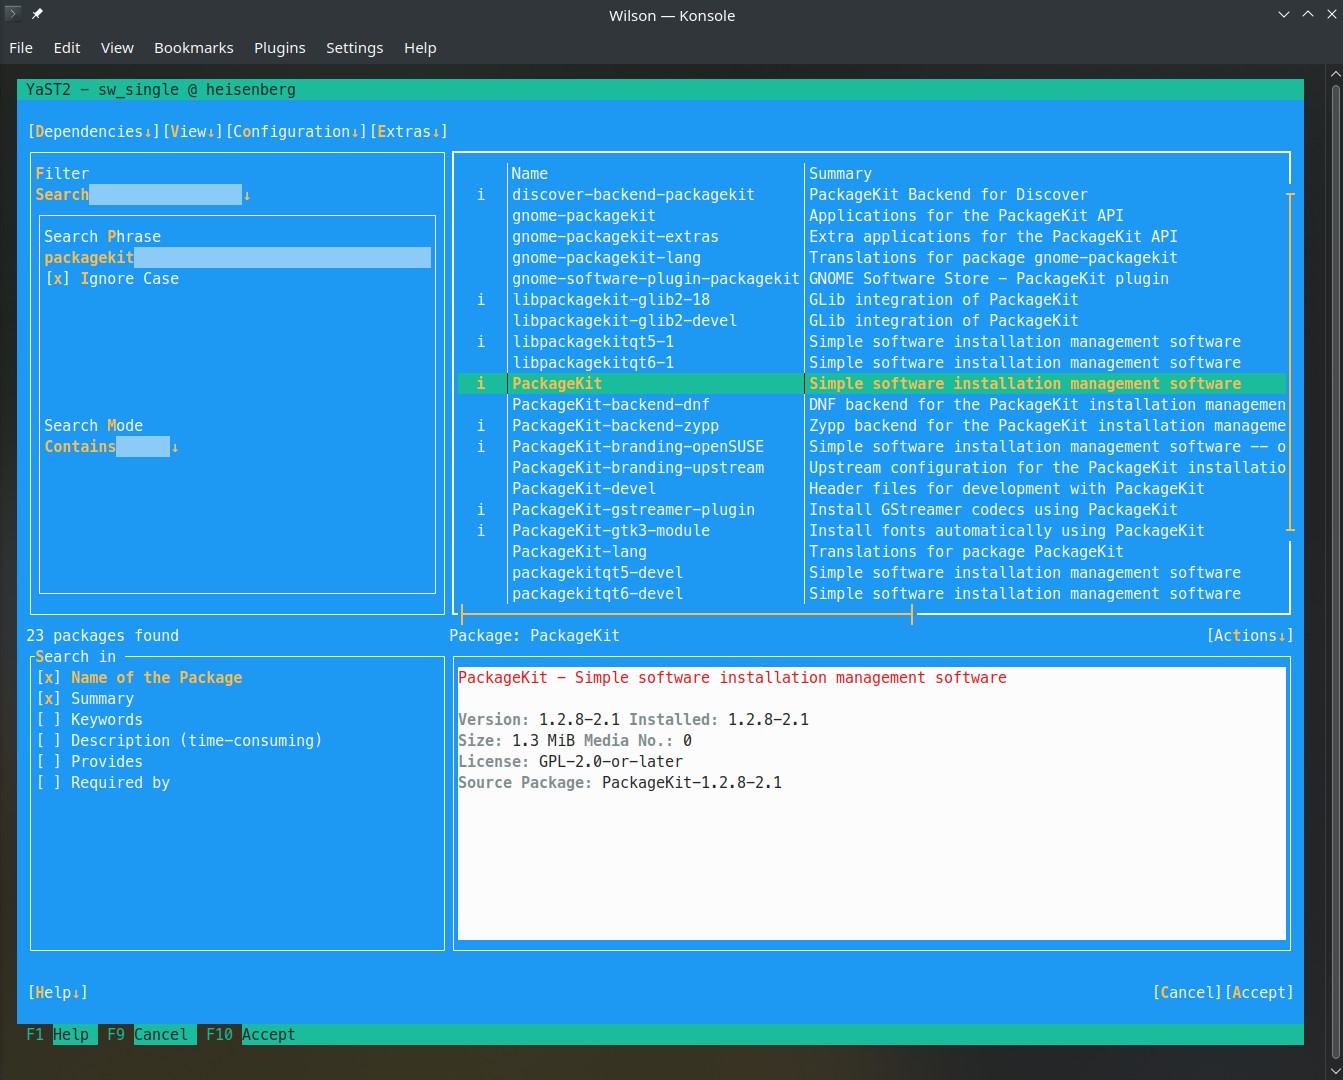
Task: Toggle the Ignore Case checkbox
Action: [x=112, y=279]
